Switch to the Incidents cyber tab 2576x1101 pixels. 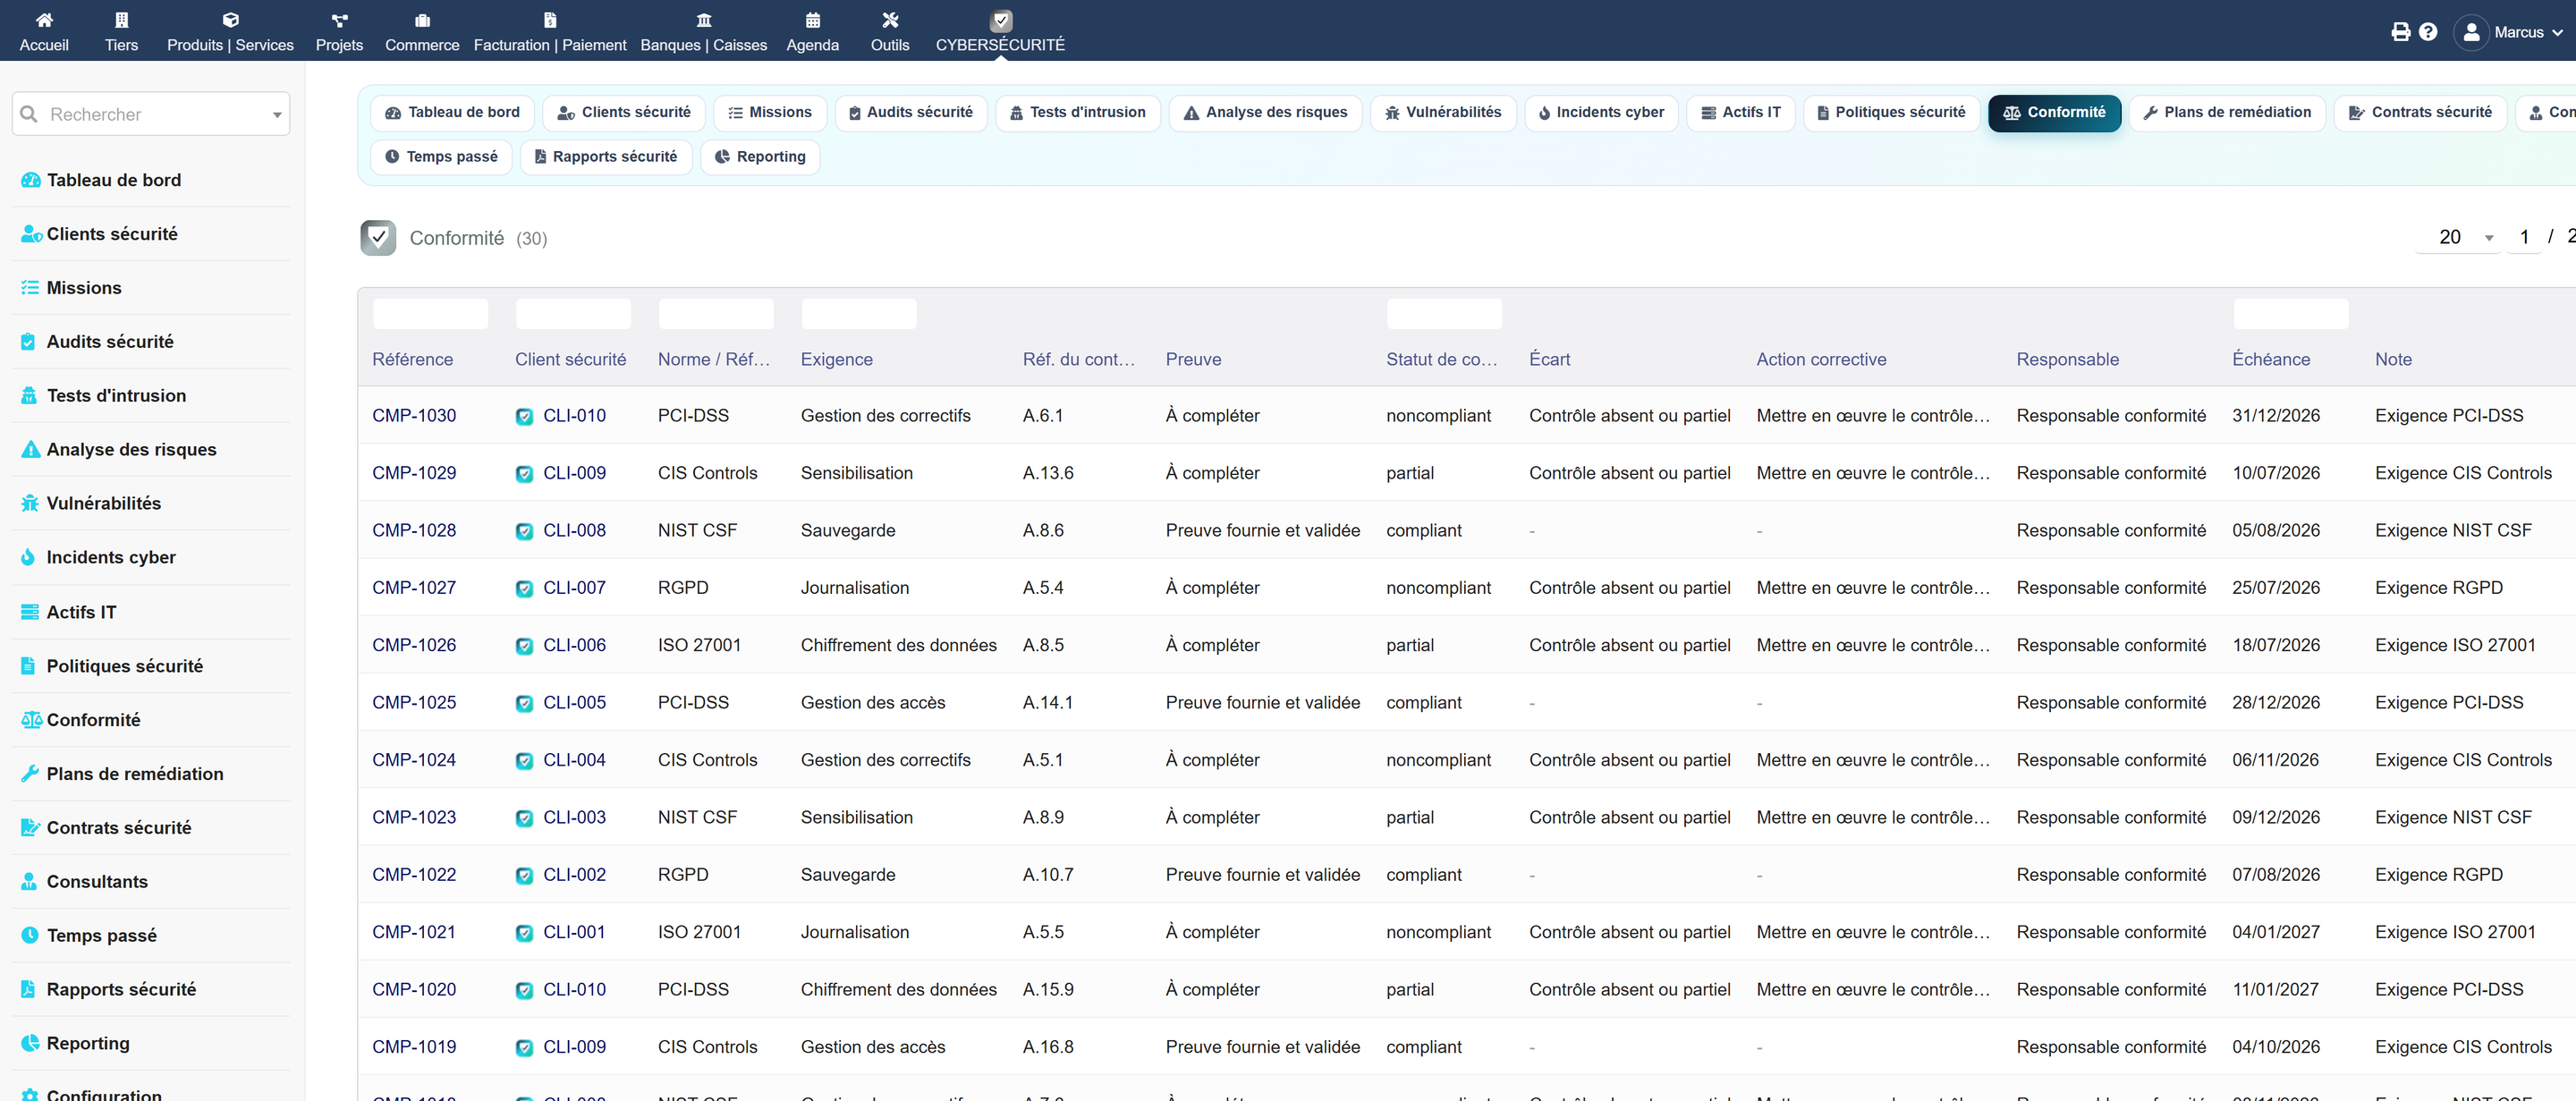pos(1601,112)
